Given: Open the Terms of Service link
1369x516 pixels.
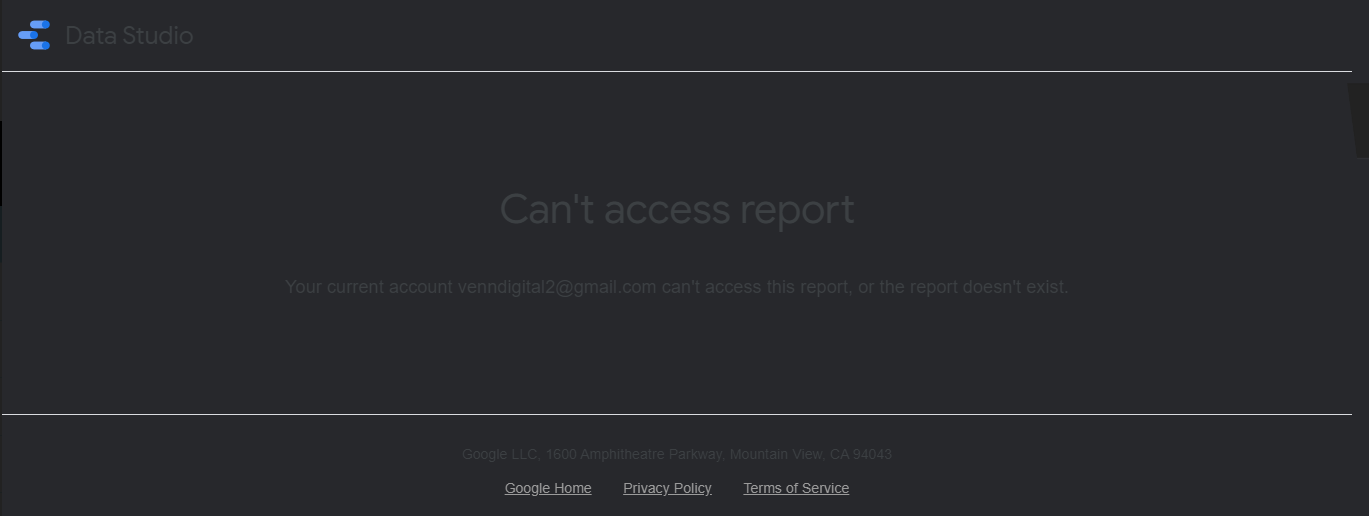Looking at the screenshot, I should click(x=796, y=488).
